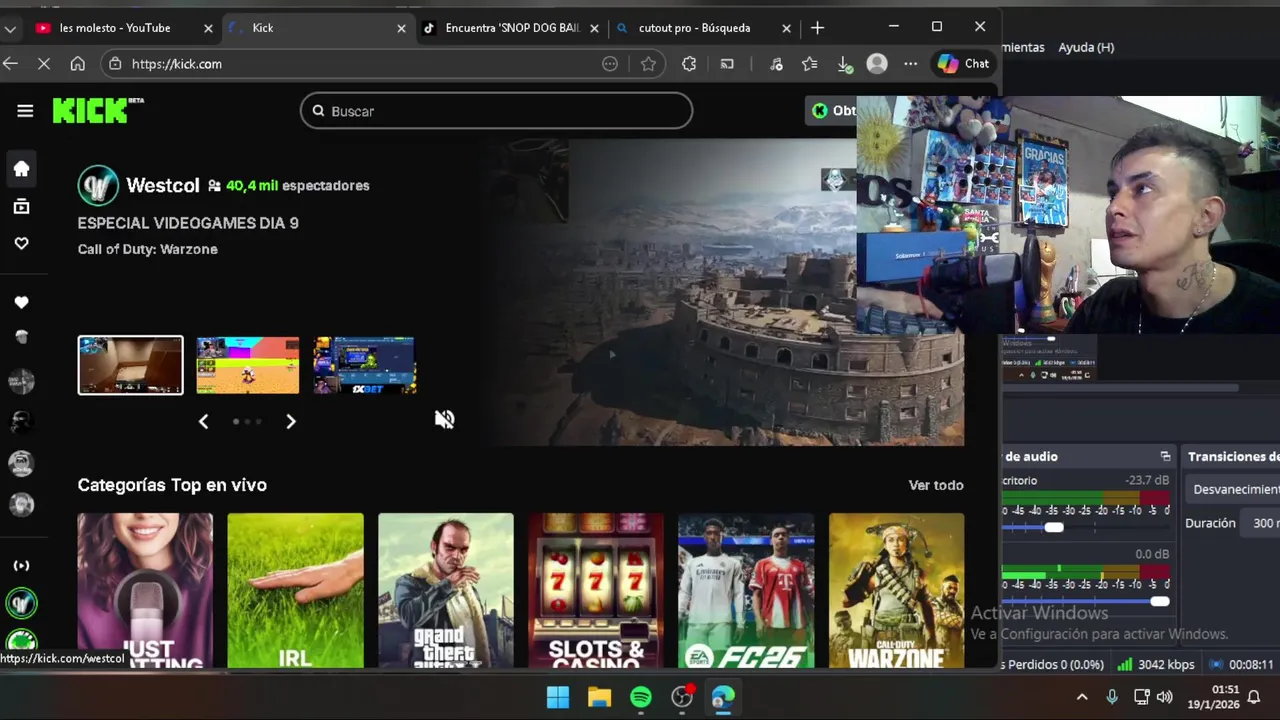Open Desvanecimiento transition dropdown in OBS

point(1235,489)
